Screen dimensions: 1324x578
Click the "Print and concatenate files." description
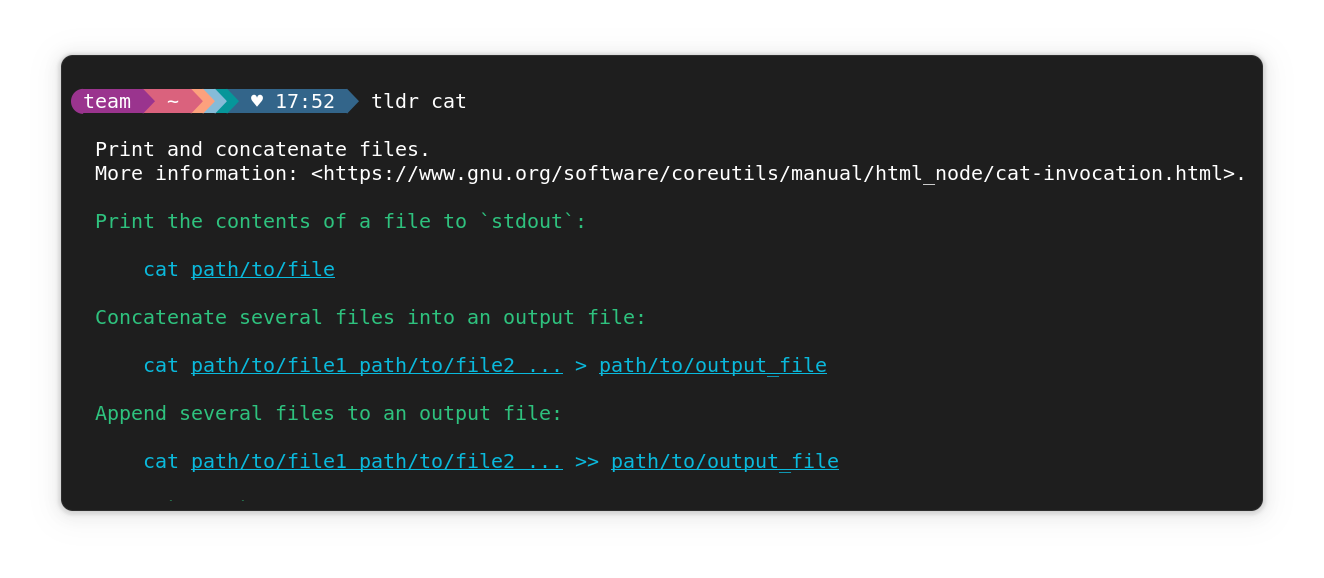pos(263,149)
